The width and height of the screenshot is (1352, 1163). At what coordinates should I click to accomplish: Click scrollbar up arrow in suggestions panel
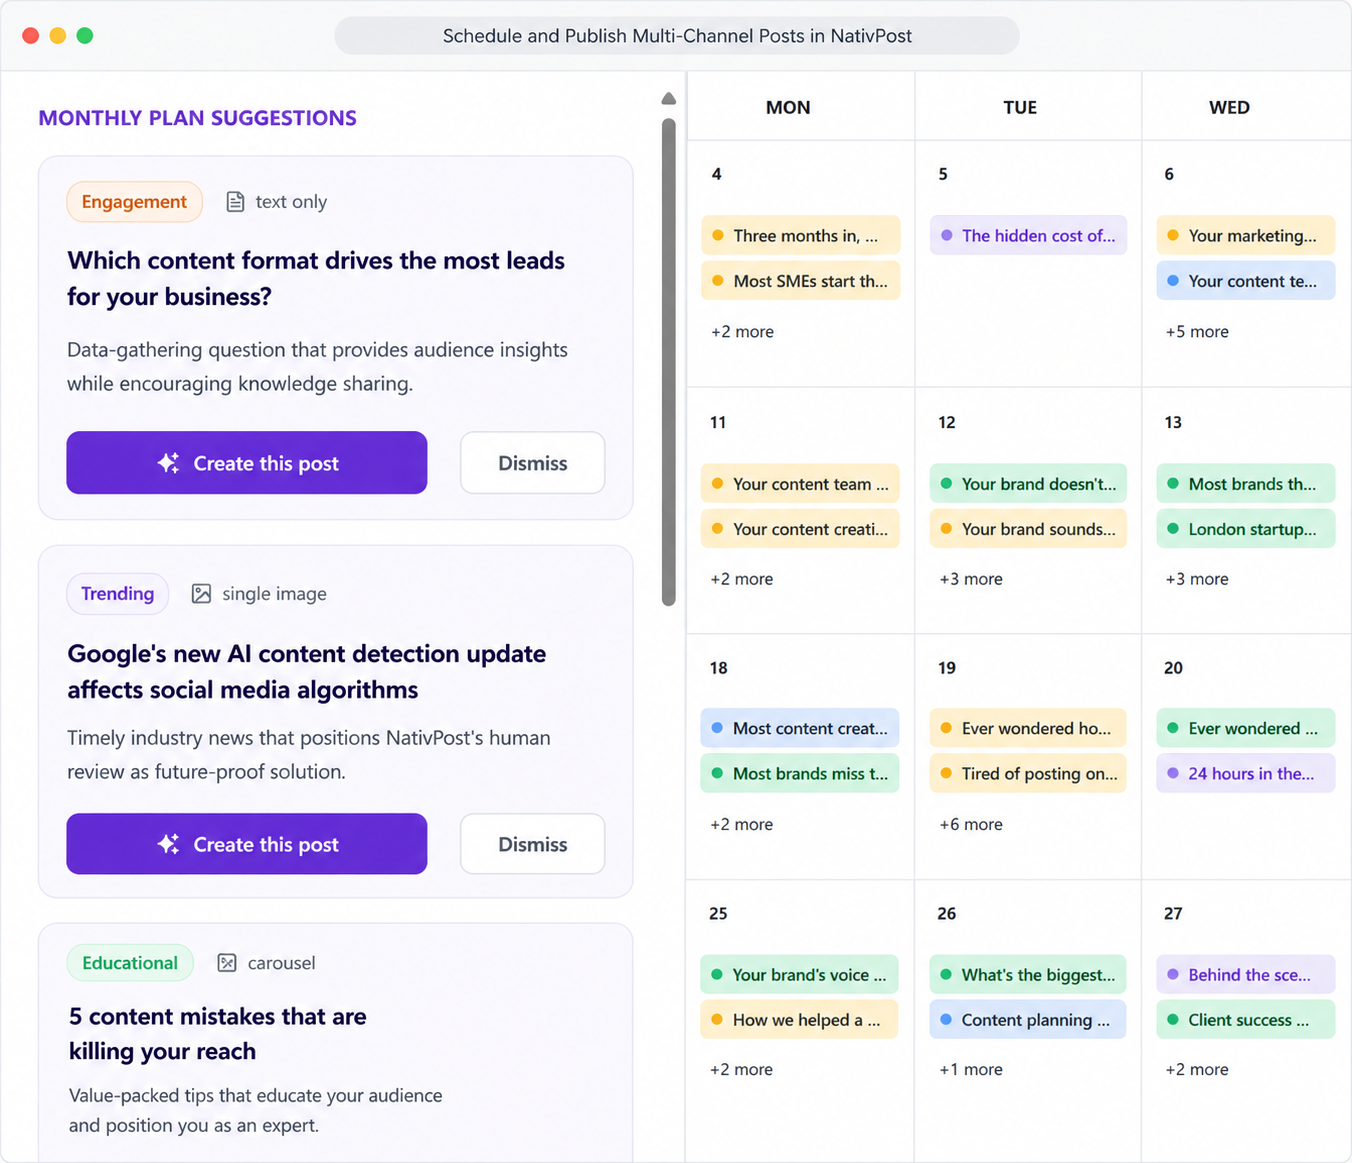pyautogui.click(x=669, y=98)
